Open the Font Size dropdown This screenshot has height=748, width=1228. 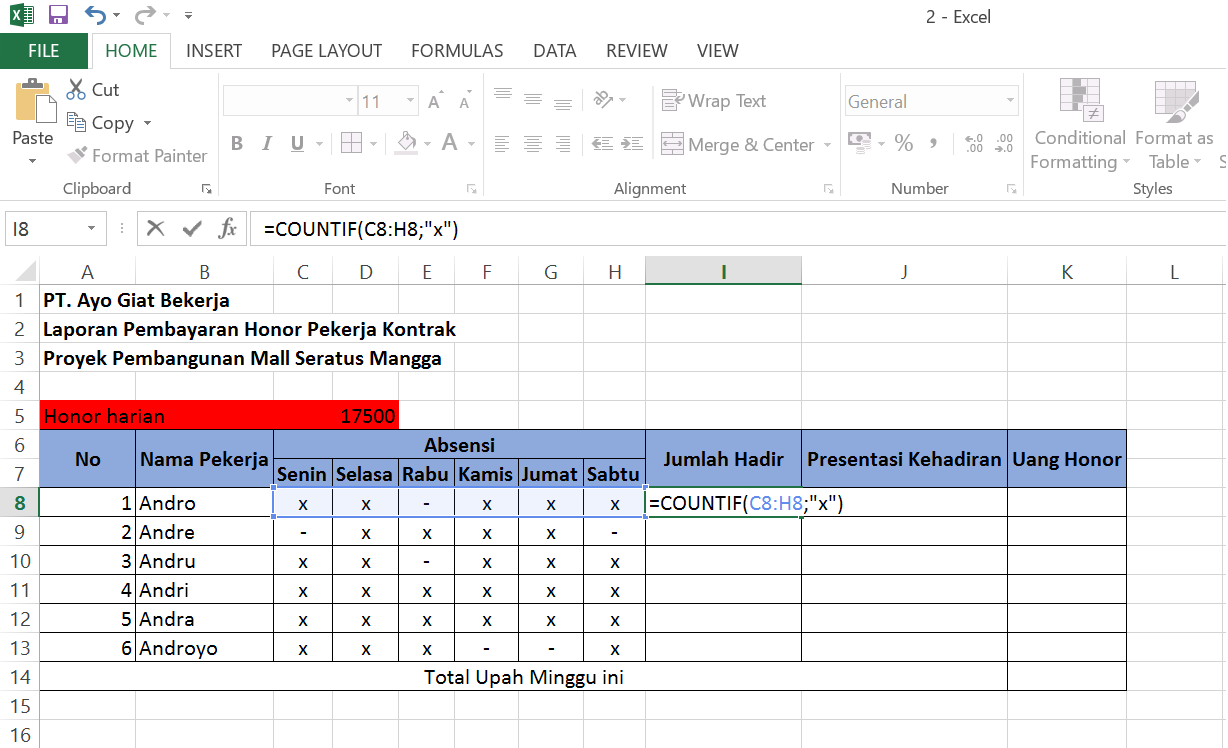[x=408, y=100]
